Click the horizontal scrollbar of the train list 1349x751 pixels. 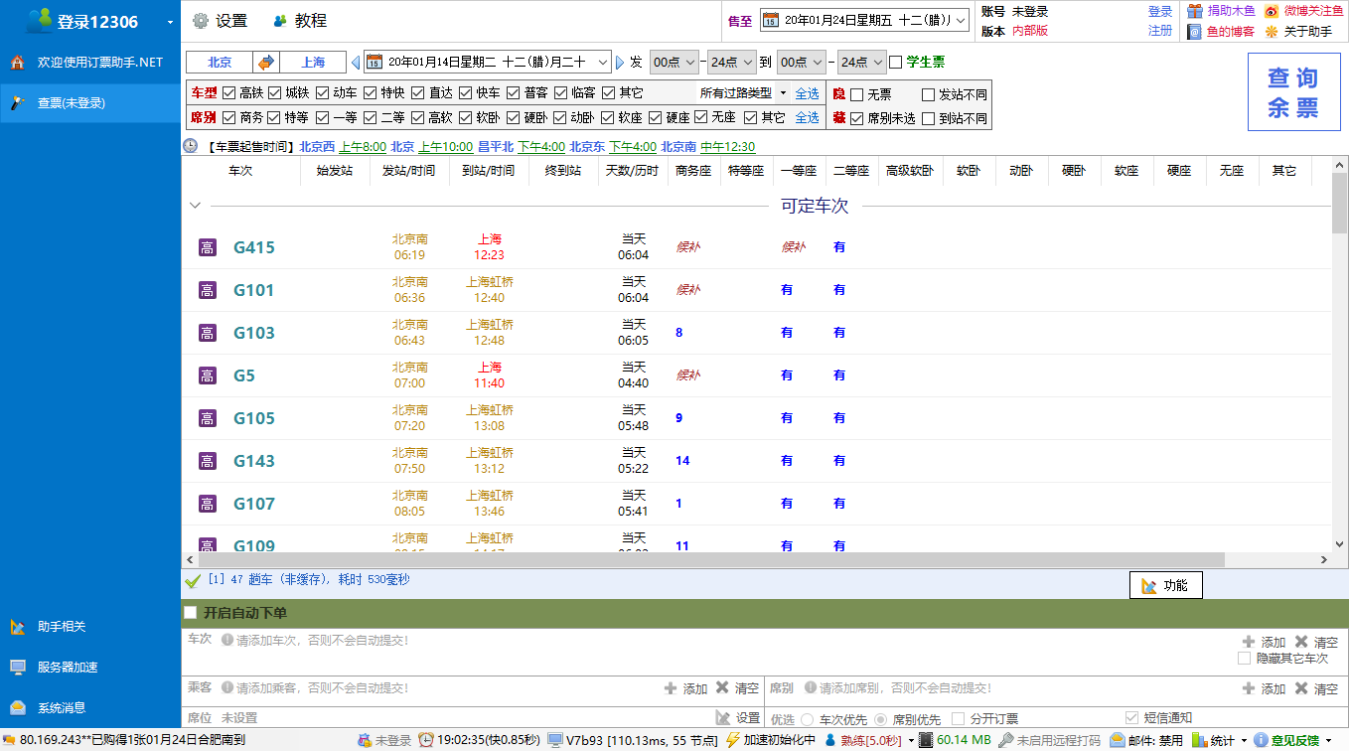pyautogui.click(x=758, y=560)
